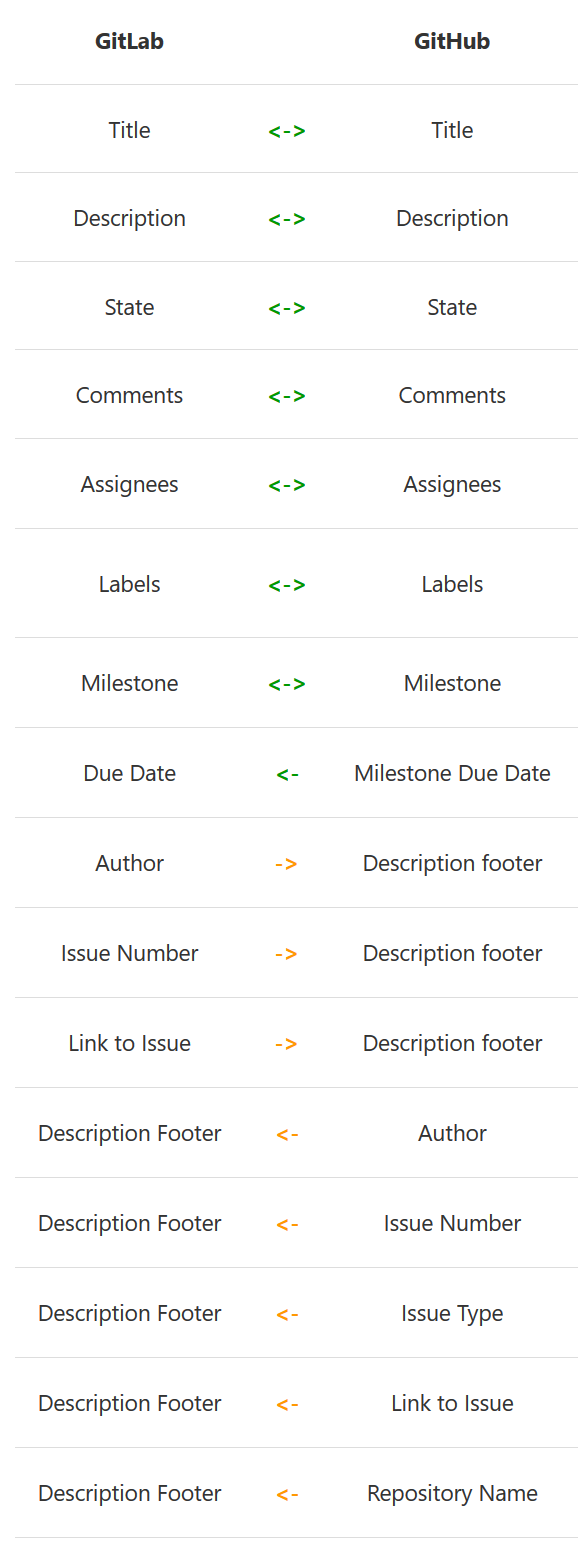The width and height of the screenshot is (578, 1549).
Task: Click the GitLab Due Date cell
Action: click(x=129, y=773)
